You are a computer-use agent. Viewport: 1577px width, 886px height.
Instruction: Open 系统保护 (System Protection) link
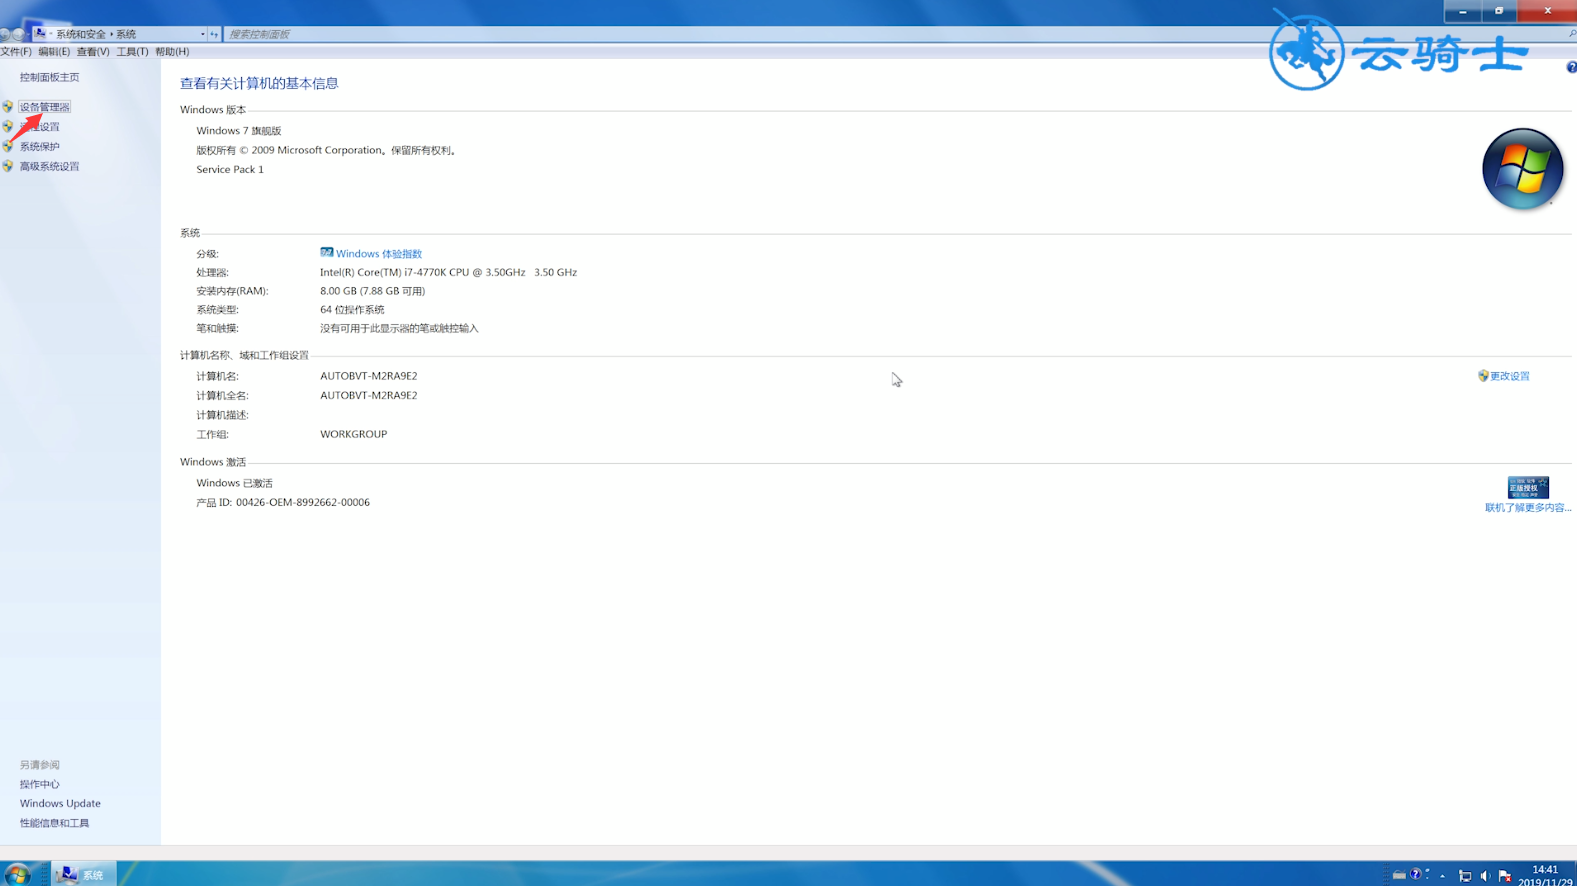[39, 147]
